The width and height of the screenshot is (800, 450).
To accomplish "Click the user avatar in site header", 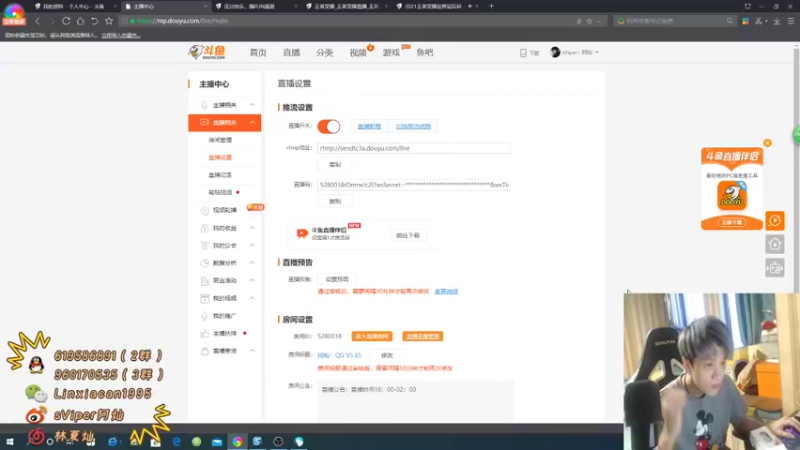I will (x=555, y=52).
